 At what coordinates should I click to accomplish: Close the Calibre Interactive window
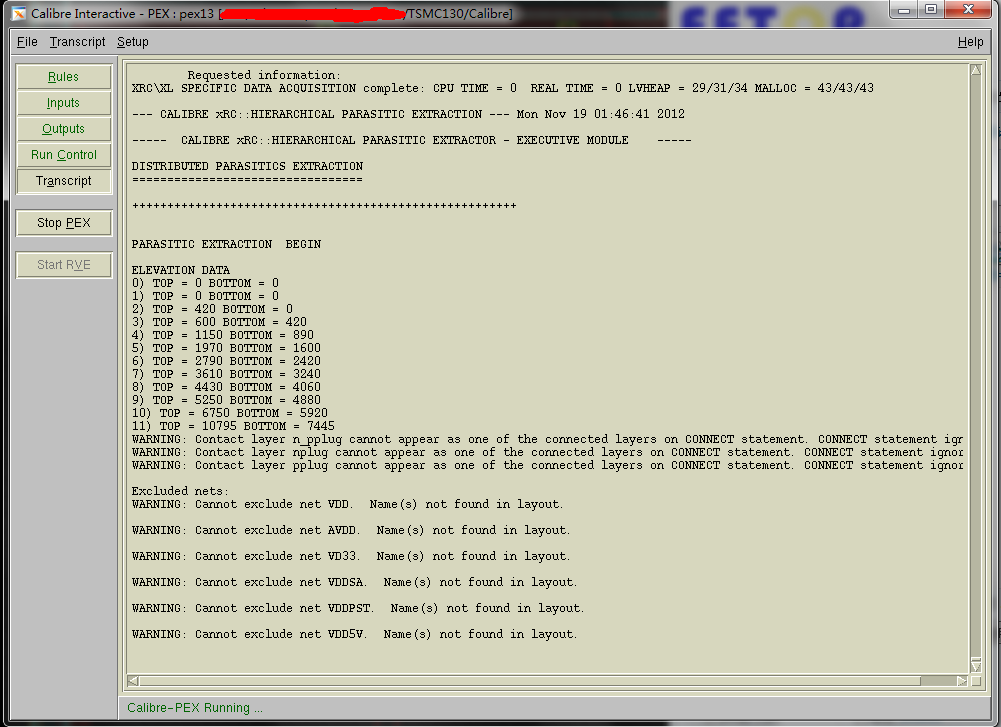[968, 10]
